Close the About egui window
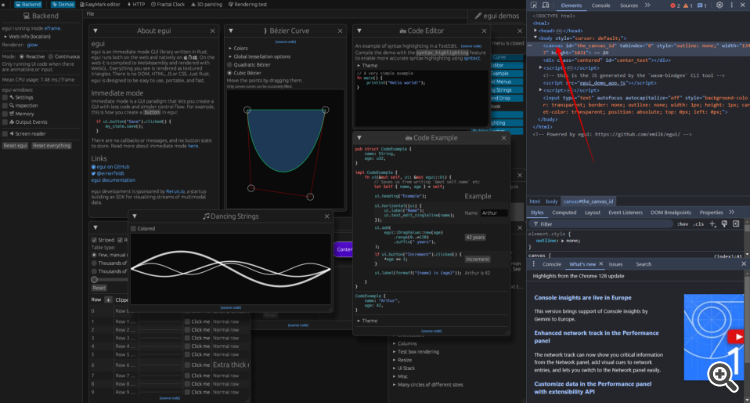This screenshot has width=750, height=403. pos(211,32)
